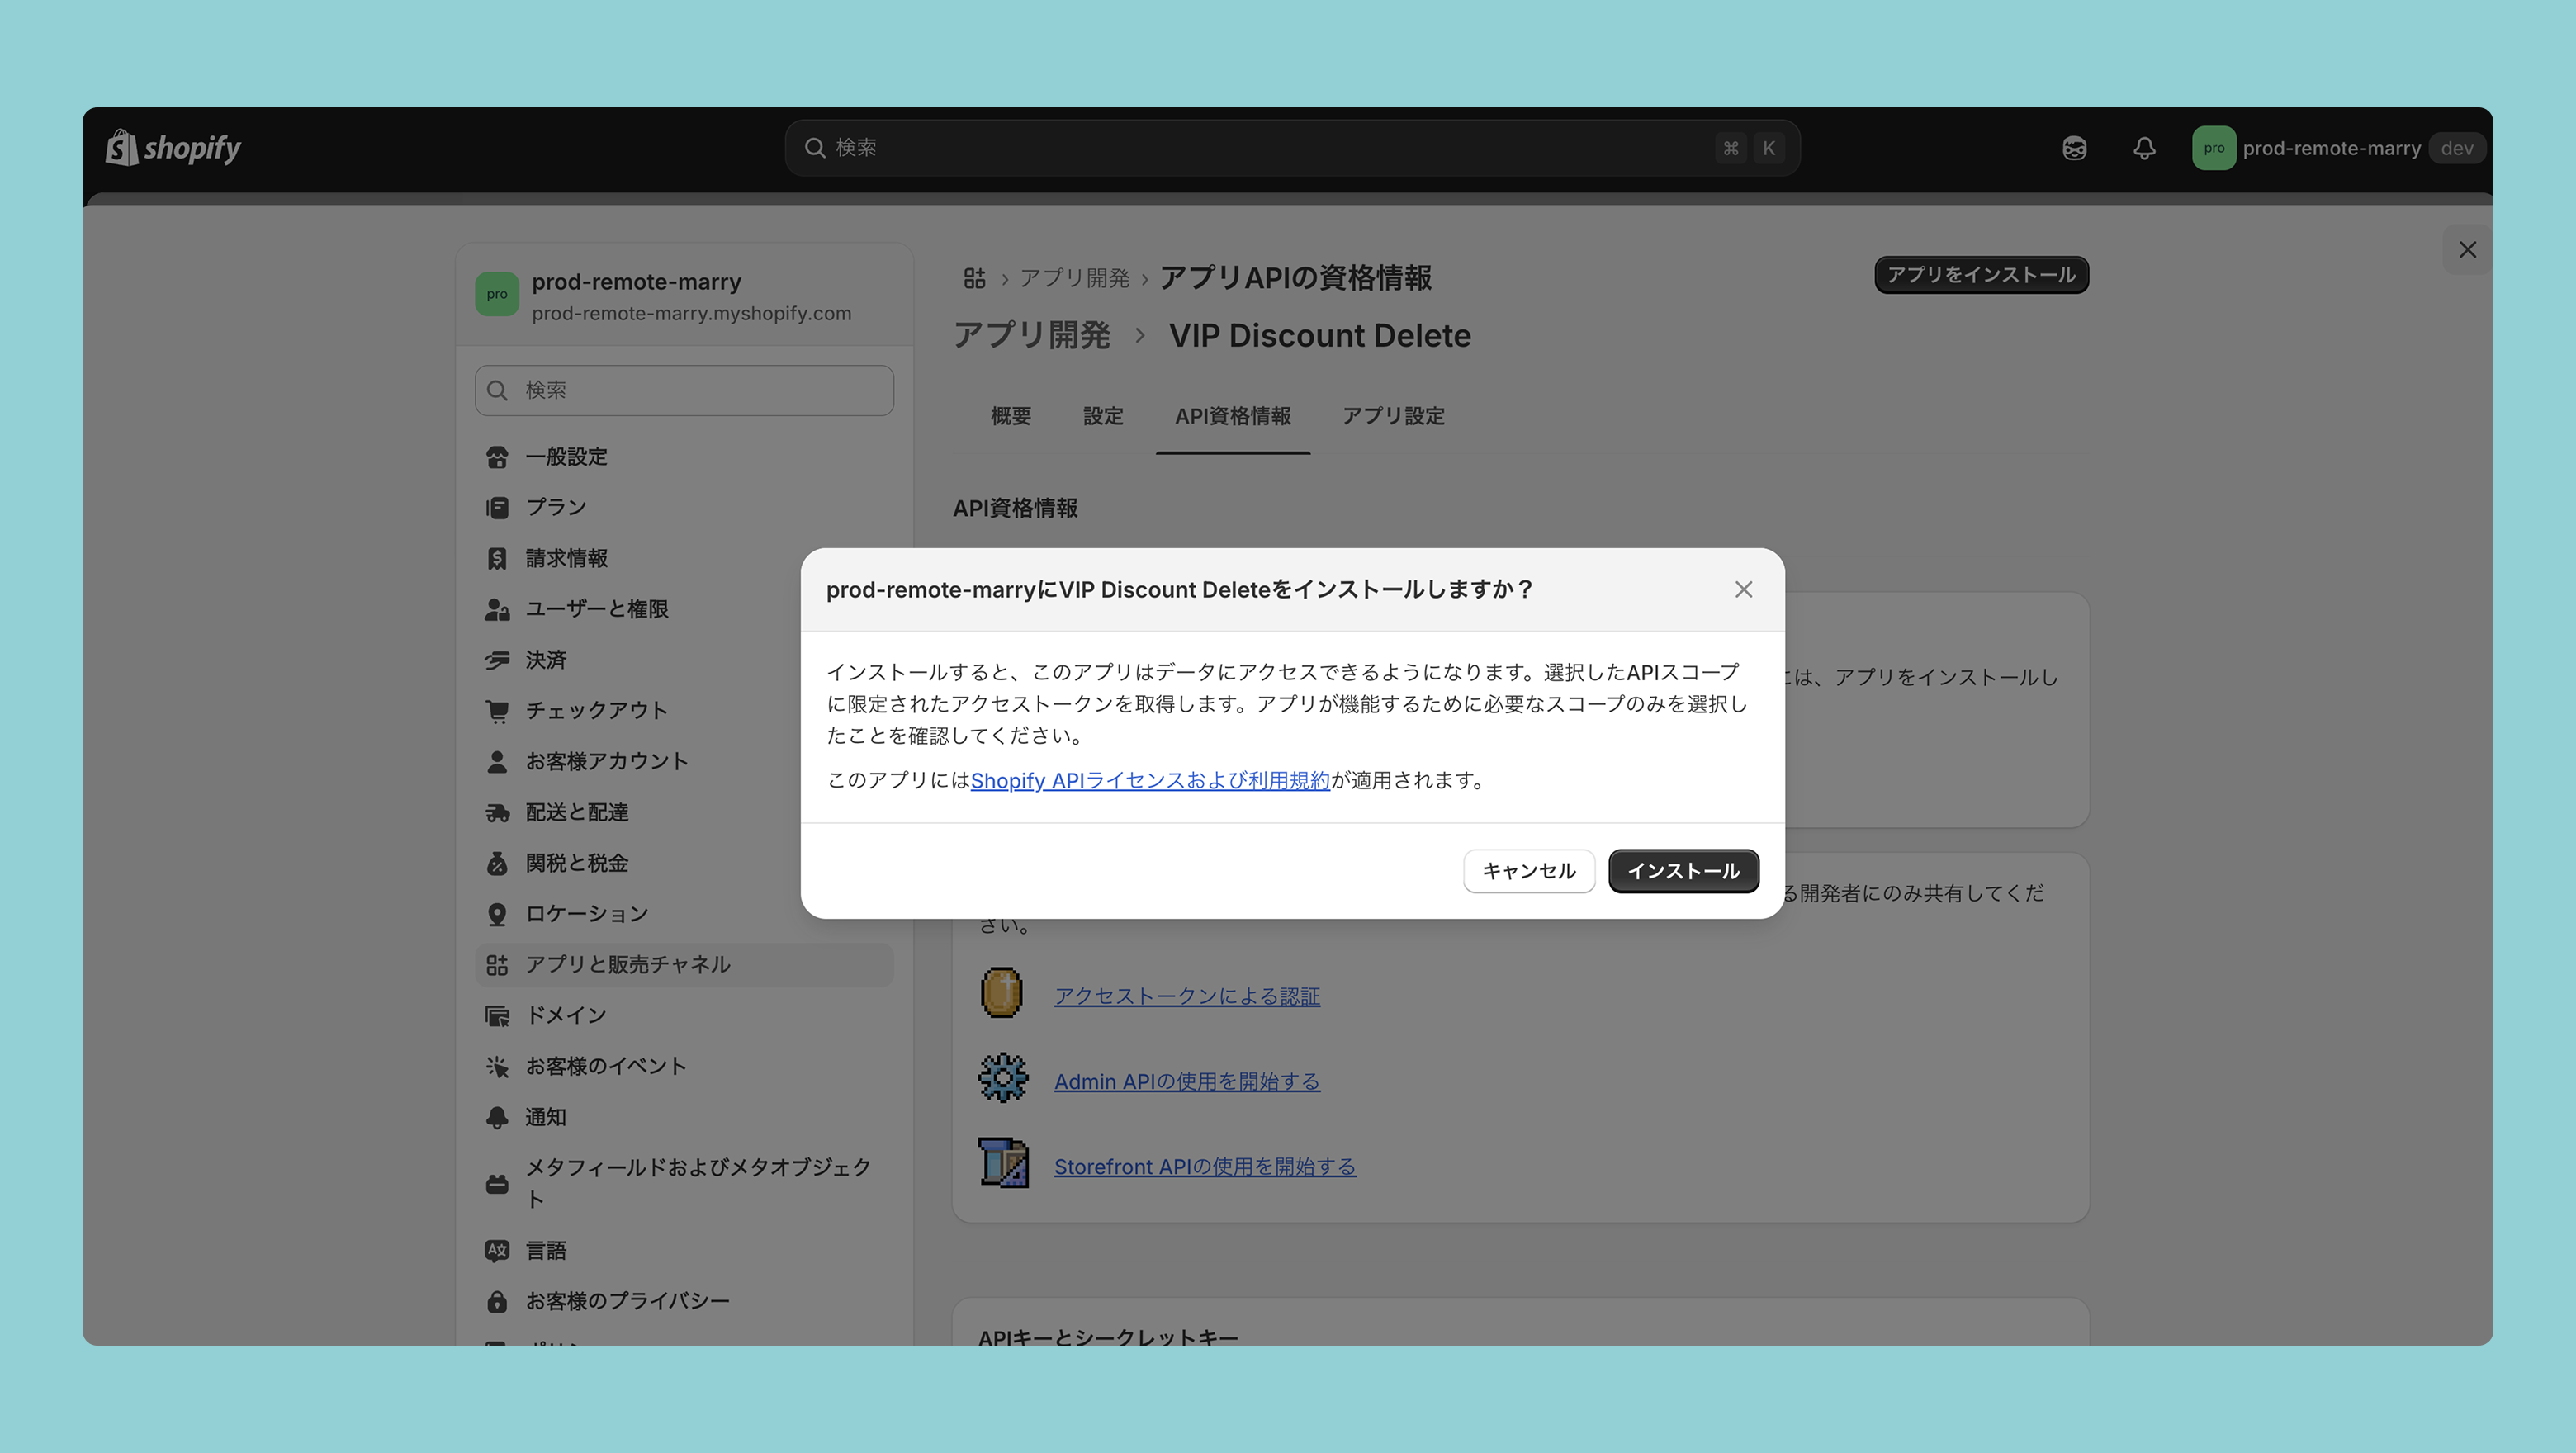Open General settings store icon
Screen dimensions: 2576x1453
click(x=497, y=457)
